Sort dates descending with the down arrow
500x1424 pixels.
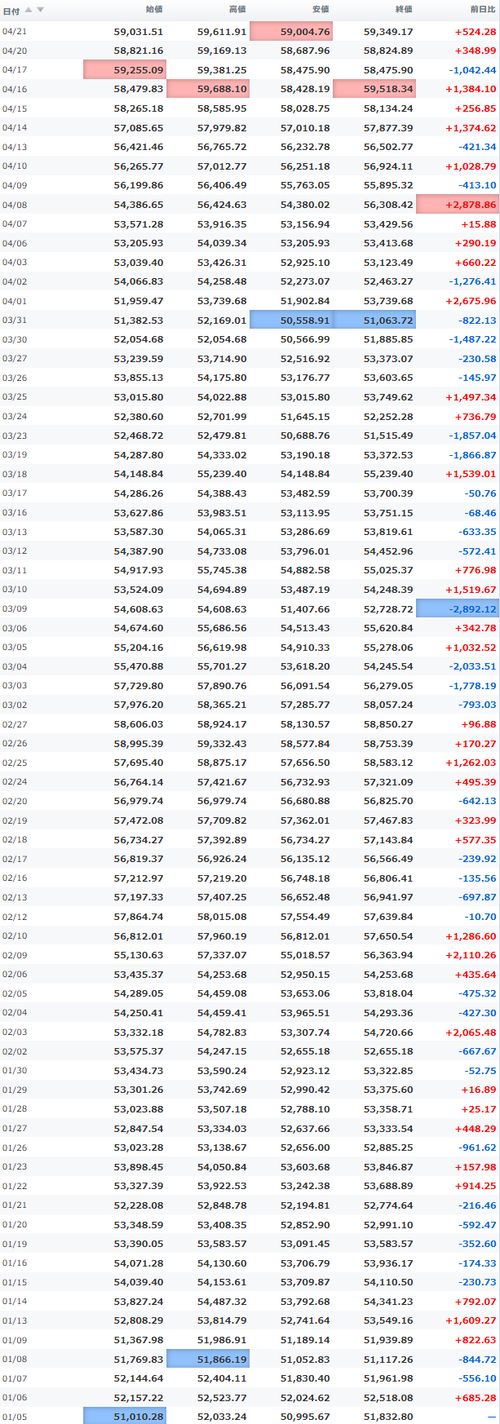pos(40,9)
